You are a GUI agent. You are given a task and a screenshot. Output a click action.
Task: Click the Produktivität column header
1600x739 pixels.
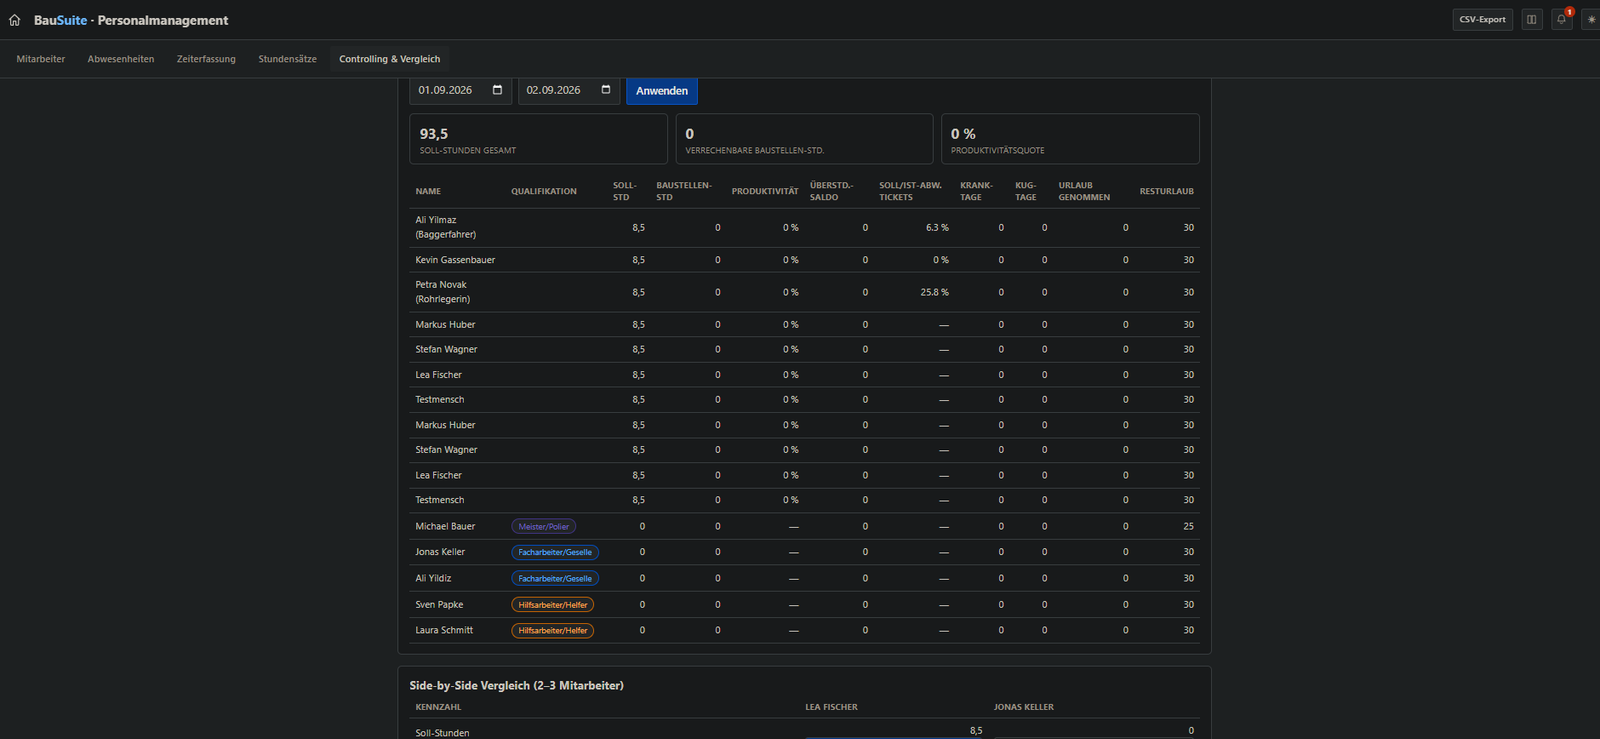pos(765,191)
